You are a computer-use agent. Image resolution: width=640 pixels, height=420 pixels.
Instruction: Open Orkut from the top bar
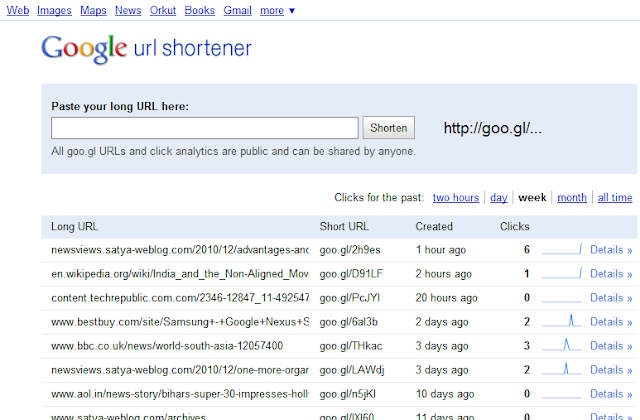pyautogui.click(x=163, y=10)
